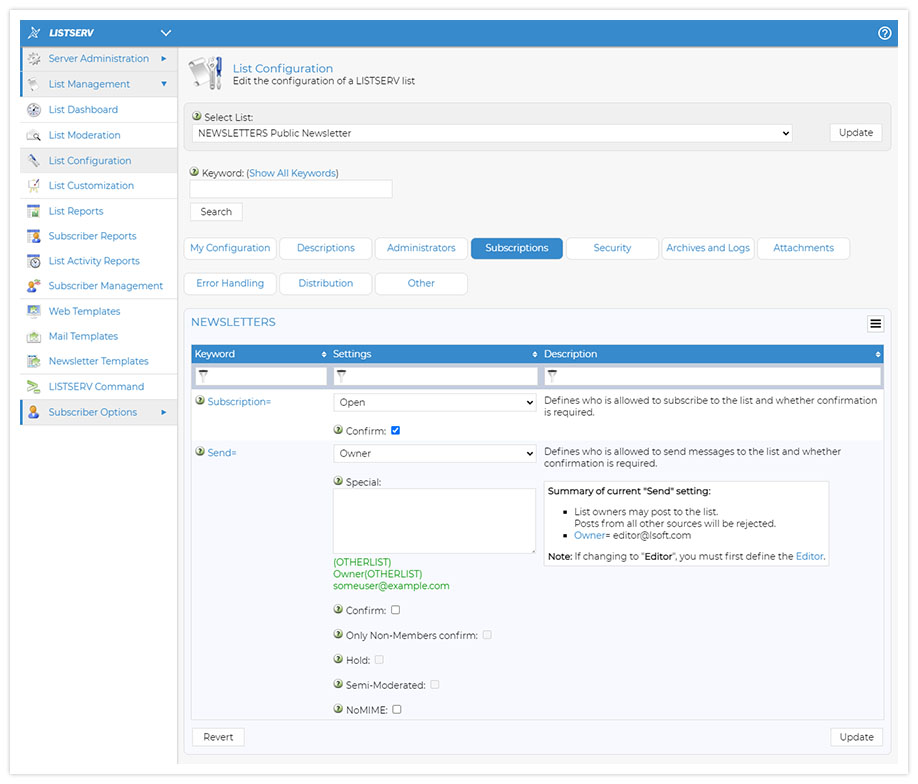This screenshot has height=784, width=918.
Task: Click the Subscriber Options person icon
Action: (34, 412)
